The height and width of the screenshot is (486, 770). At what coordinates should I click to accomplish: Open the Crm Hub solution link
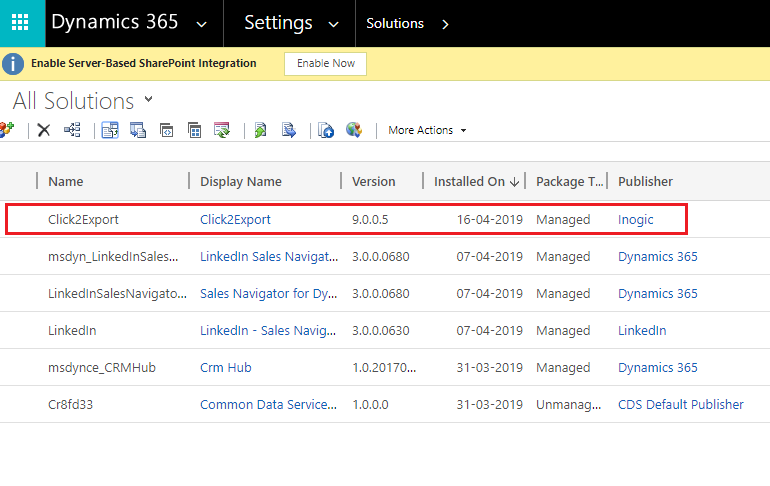click(226, 368)
